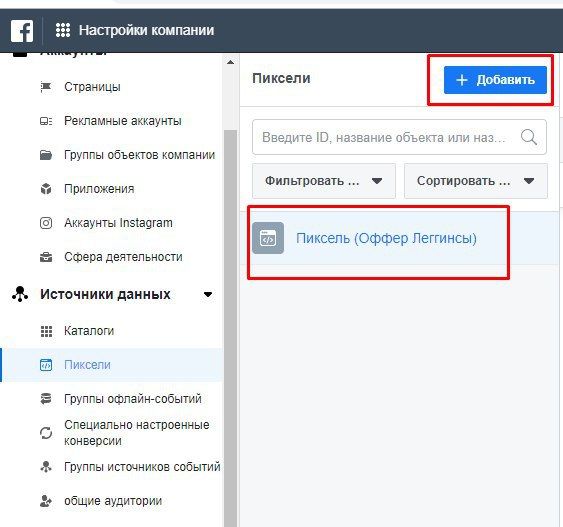
Task: Click the Facebook logo icon
Action: (x=22, y=31)
